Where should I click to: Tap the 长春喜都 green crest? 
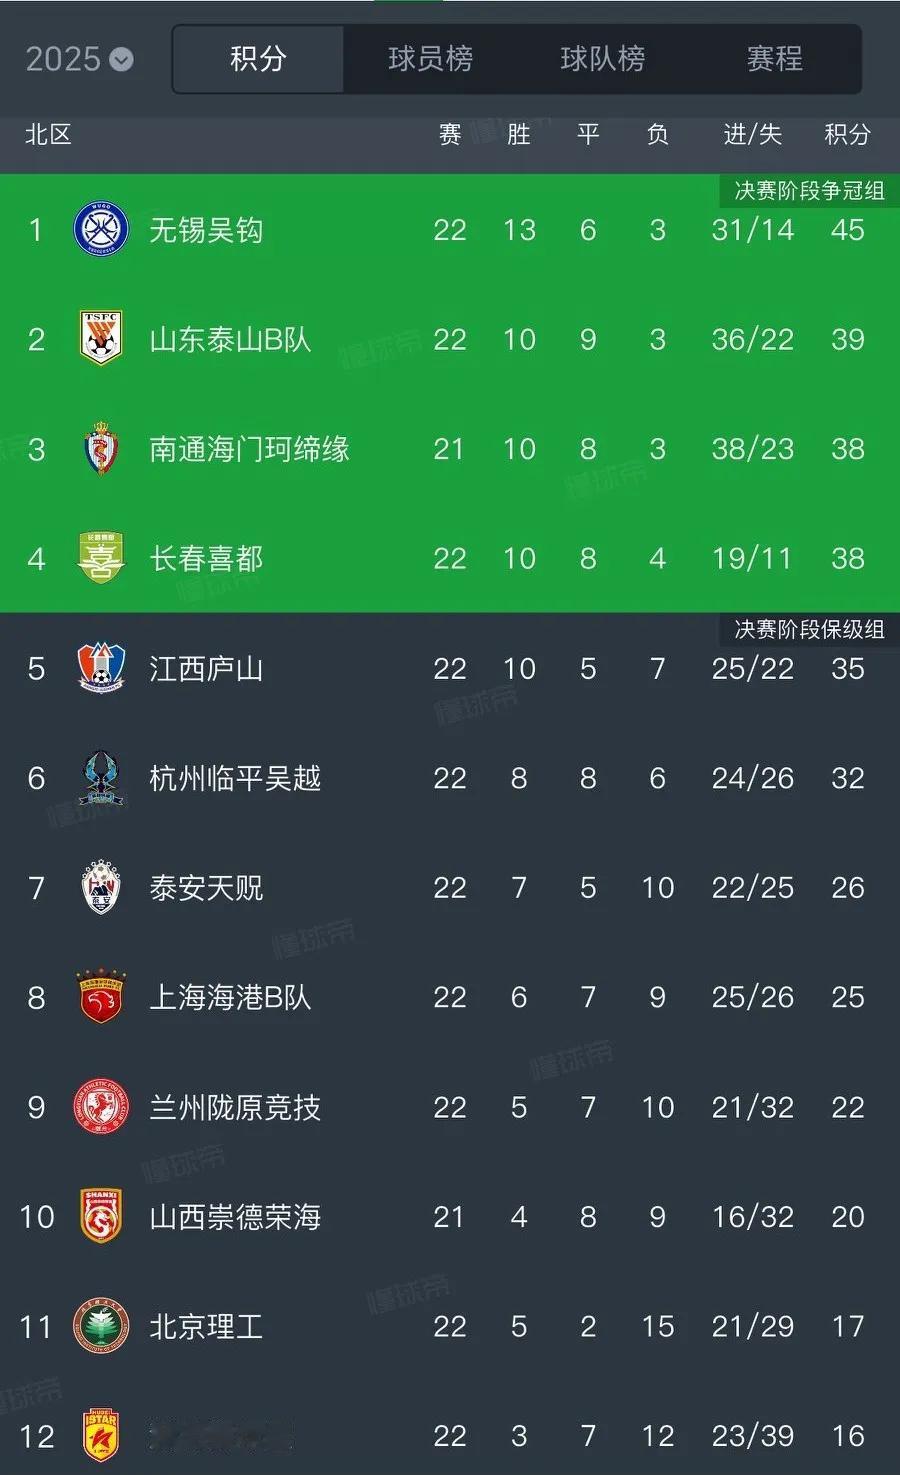(x=101, y=558)
